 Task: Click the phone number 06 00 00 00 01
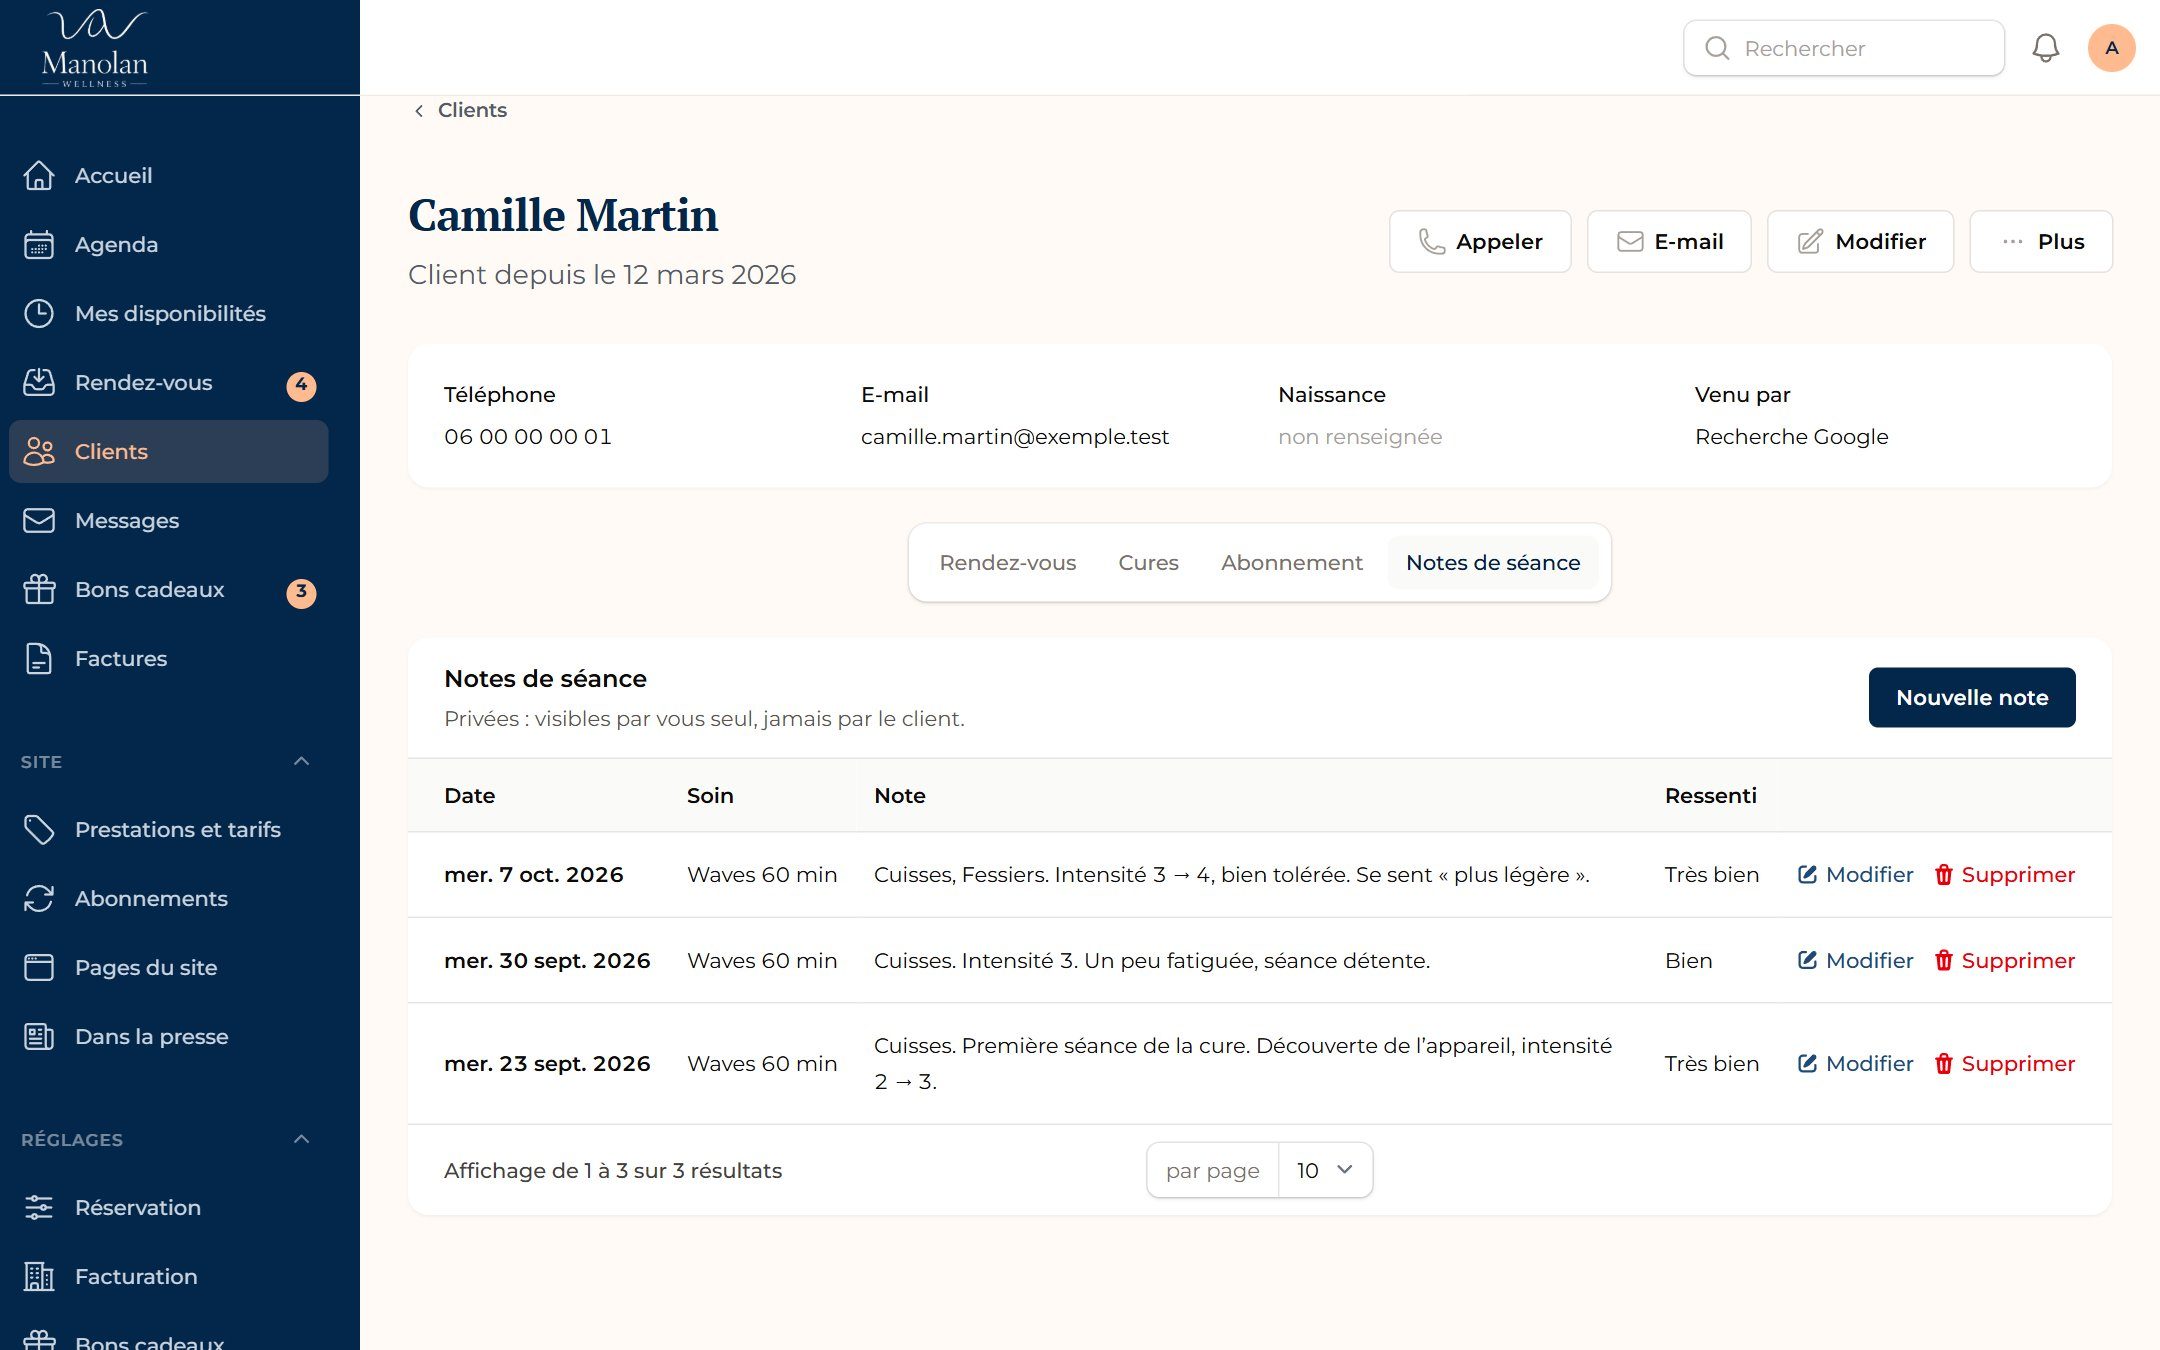pyautogui.click(x=528, y=437)
